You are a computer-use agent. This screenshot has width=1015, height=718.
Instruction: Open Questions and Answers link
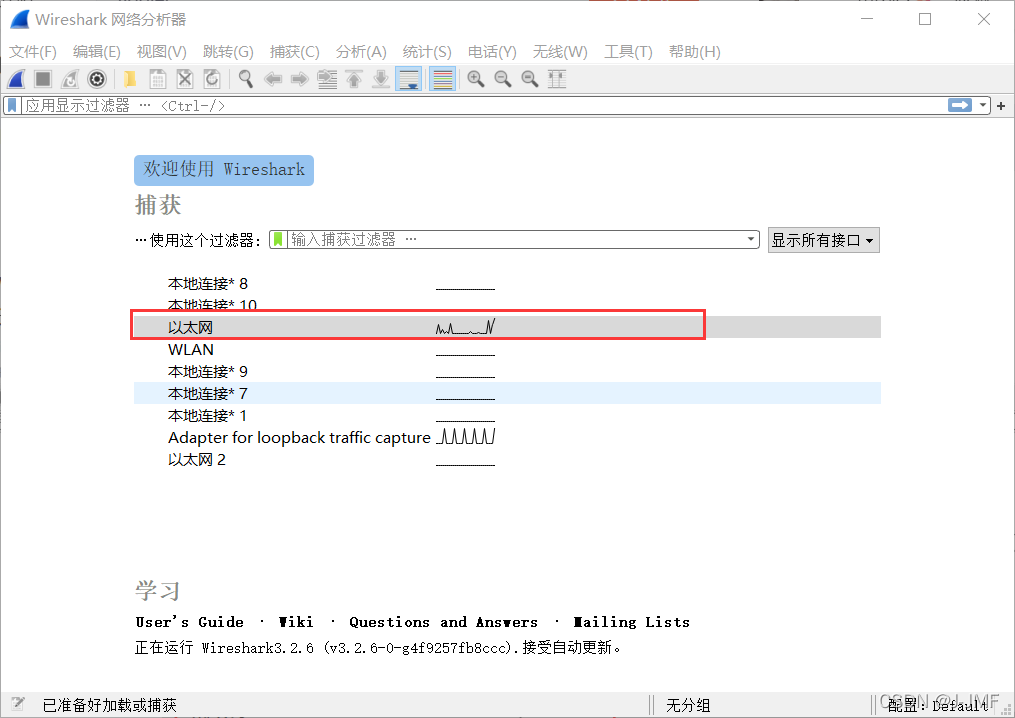[x=443, y=622]
